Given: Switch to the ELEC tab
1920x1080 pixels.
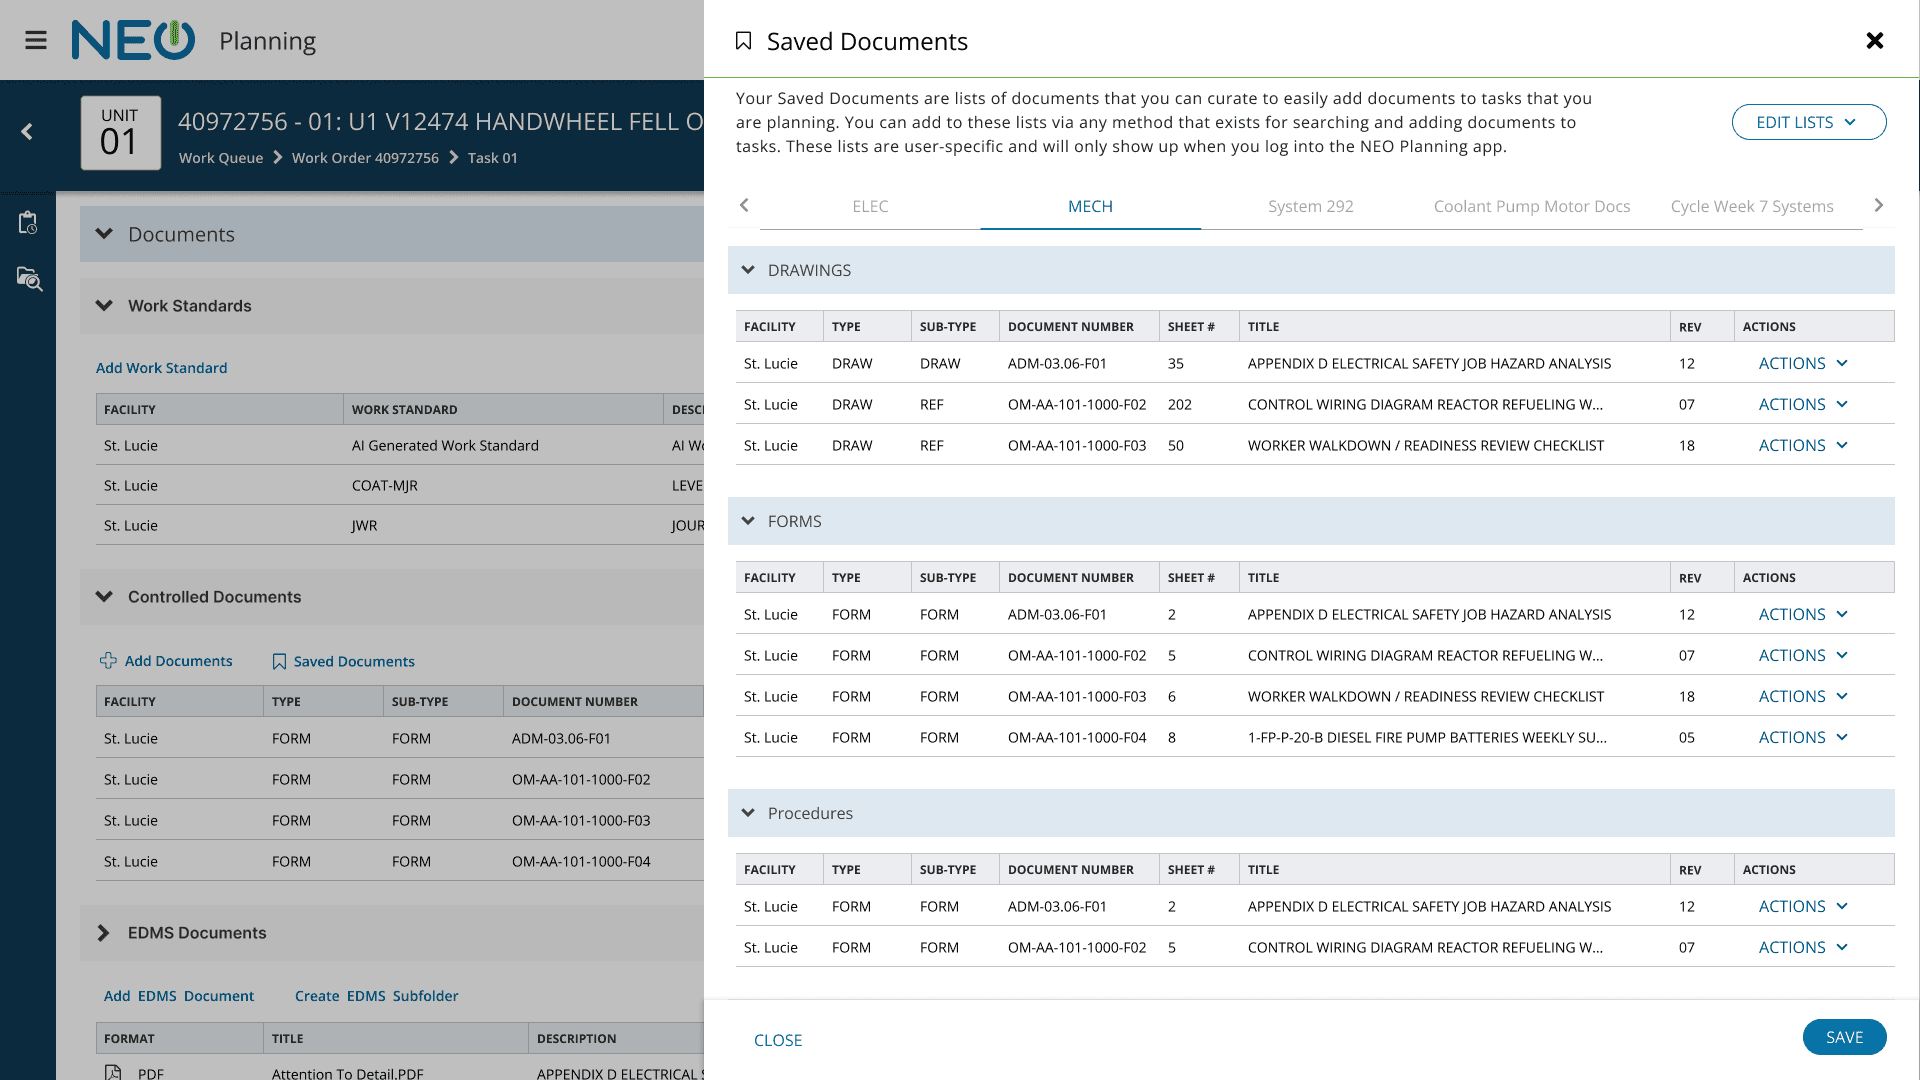Looking at the screenshot, I should tap(870, 206).
